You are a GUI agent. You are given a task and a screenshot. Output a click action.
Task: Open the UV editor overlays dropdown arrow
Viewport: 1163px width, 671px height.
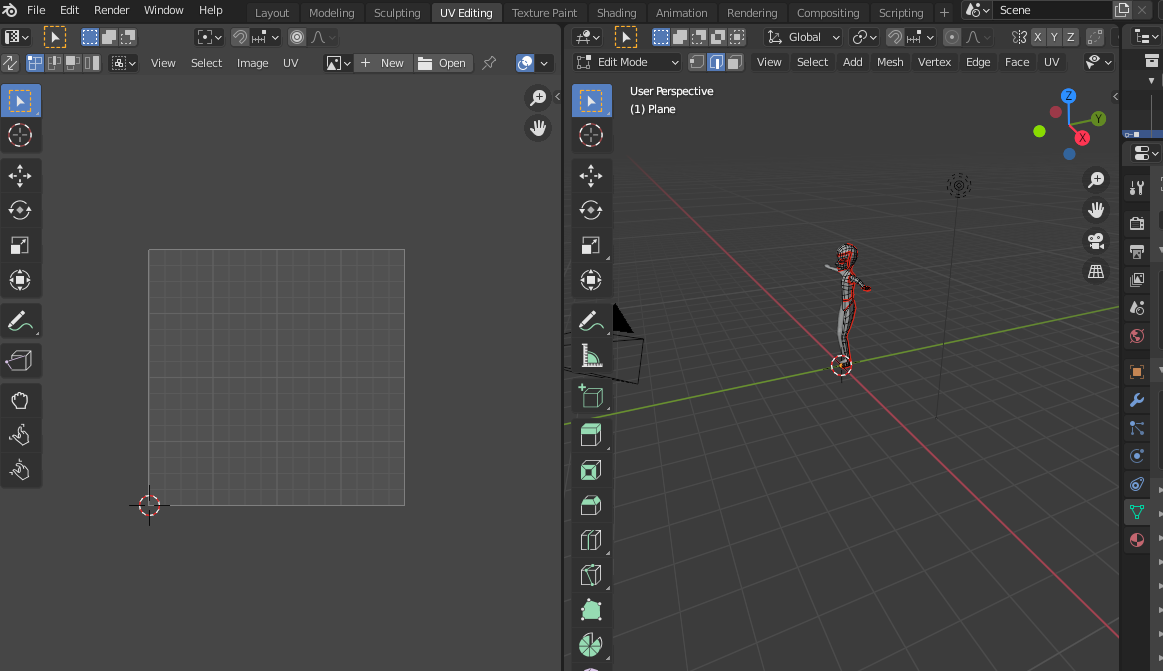(x=545, y=63)
